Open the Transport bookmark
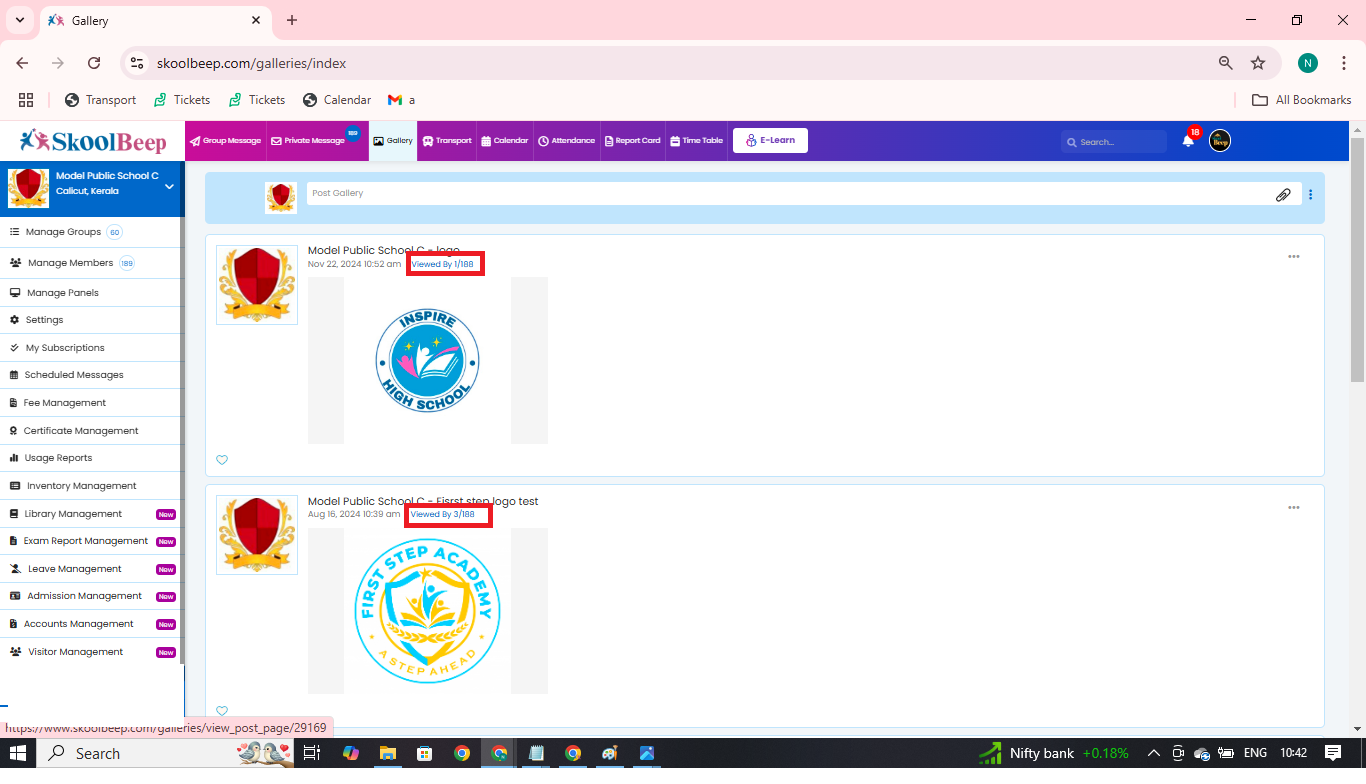The height and width of the screenshot is (784, 1366). [100, 100]
